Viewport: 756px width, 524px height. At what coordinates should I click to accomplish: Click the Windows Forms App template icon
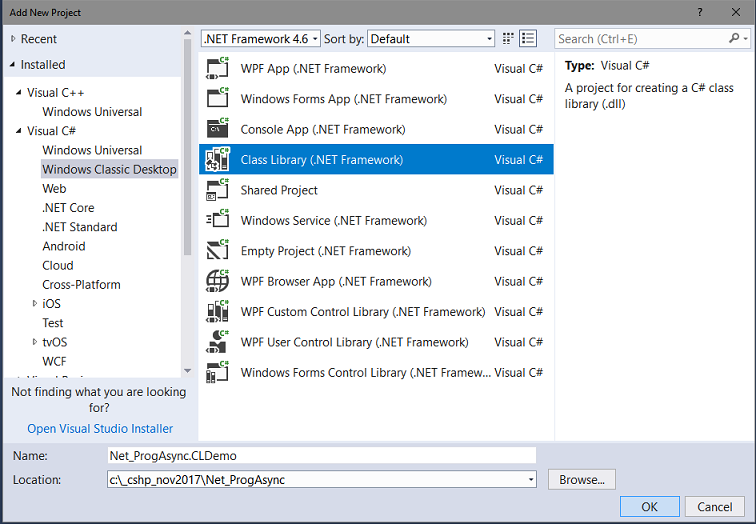217,99
